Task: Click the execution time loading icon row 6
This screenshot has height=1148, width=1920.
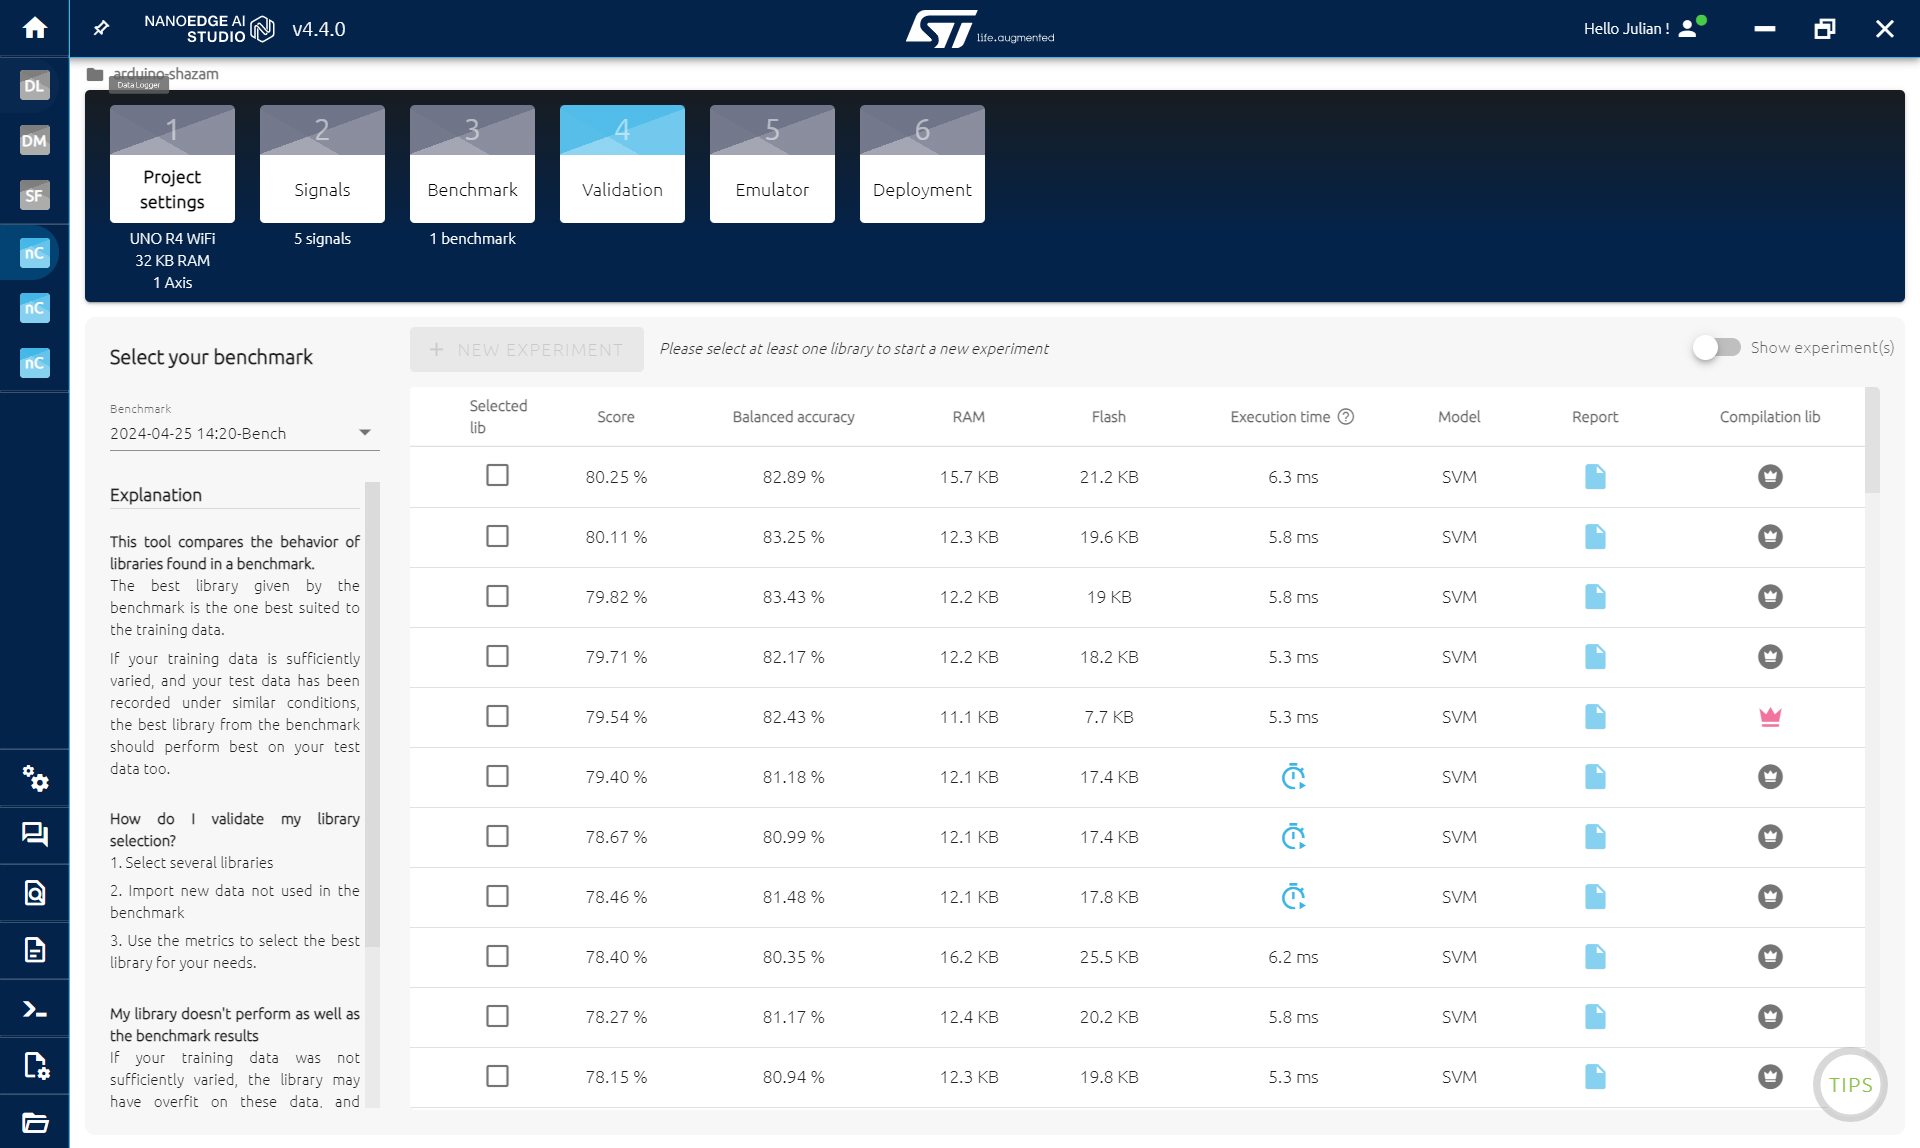Action: (x=1293, y=776)
